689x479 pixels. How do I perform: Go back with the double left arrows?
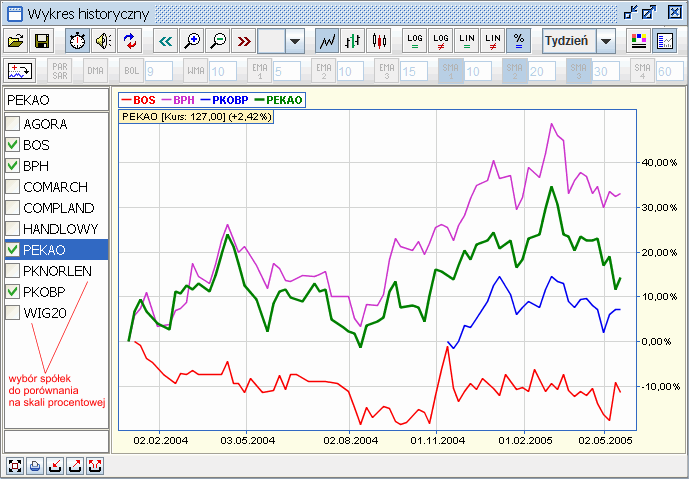tap(166, 41)
